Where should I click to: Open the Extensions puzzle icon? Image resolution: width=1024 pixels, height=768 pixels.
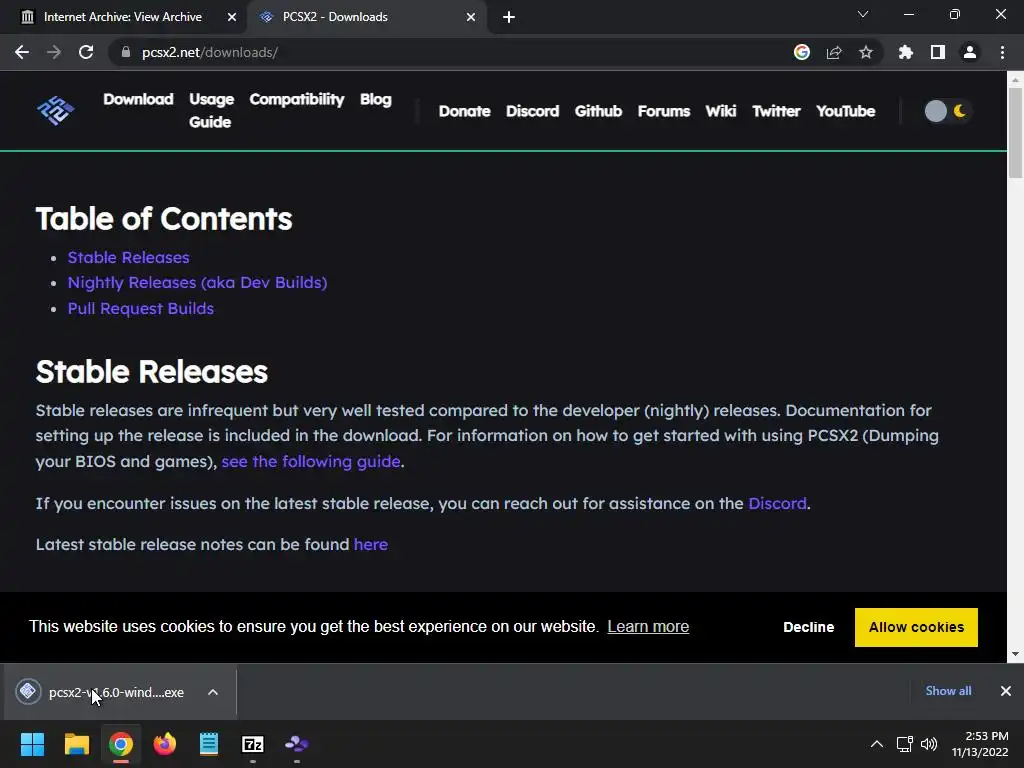(906, 52)
